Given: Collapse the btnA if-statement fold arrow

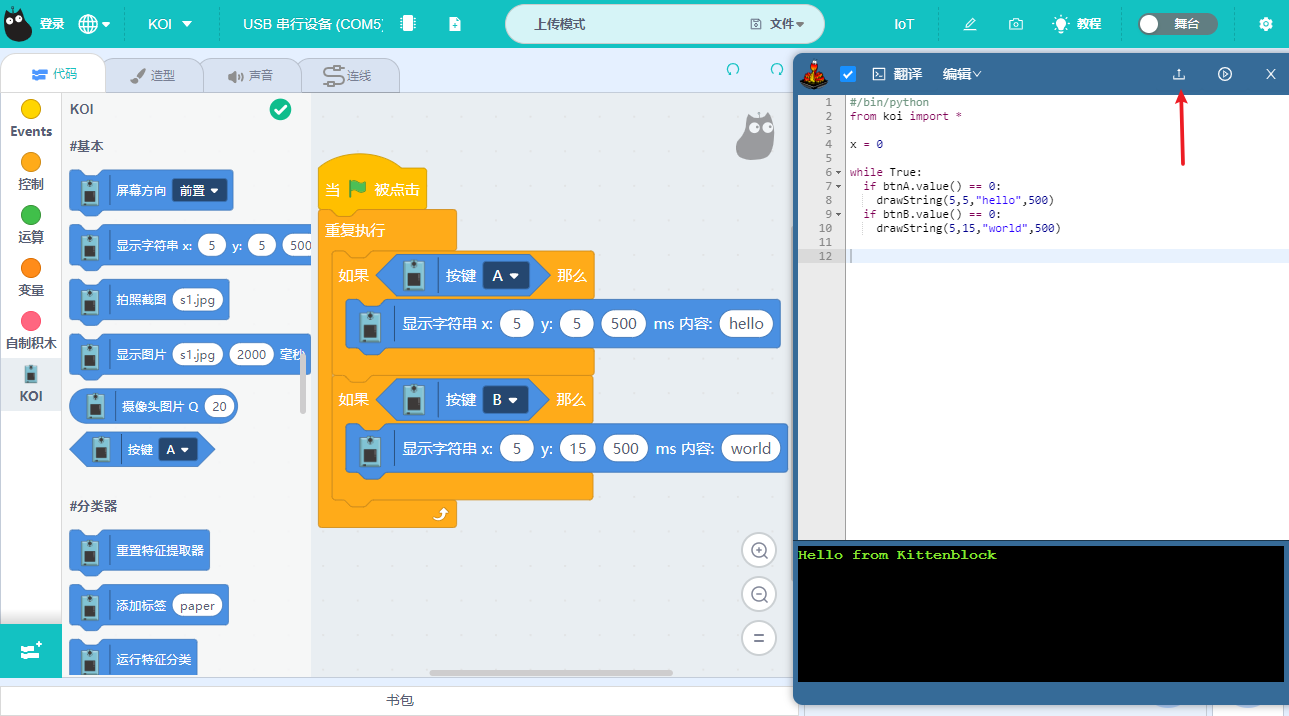Looking at the screenshot, I should click(839, 187).
